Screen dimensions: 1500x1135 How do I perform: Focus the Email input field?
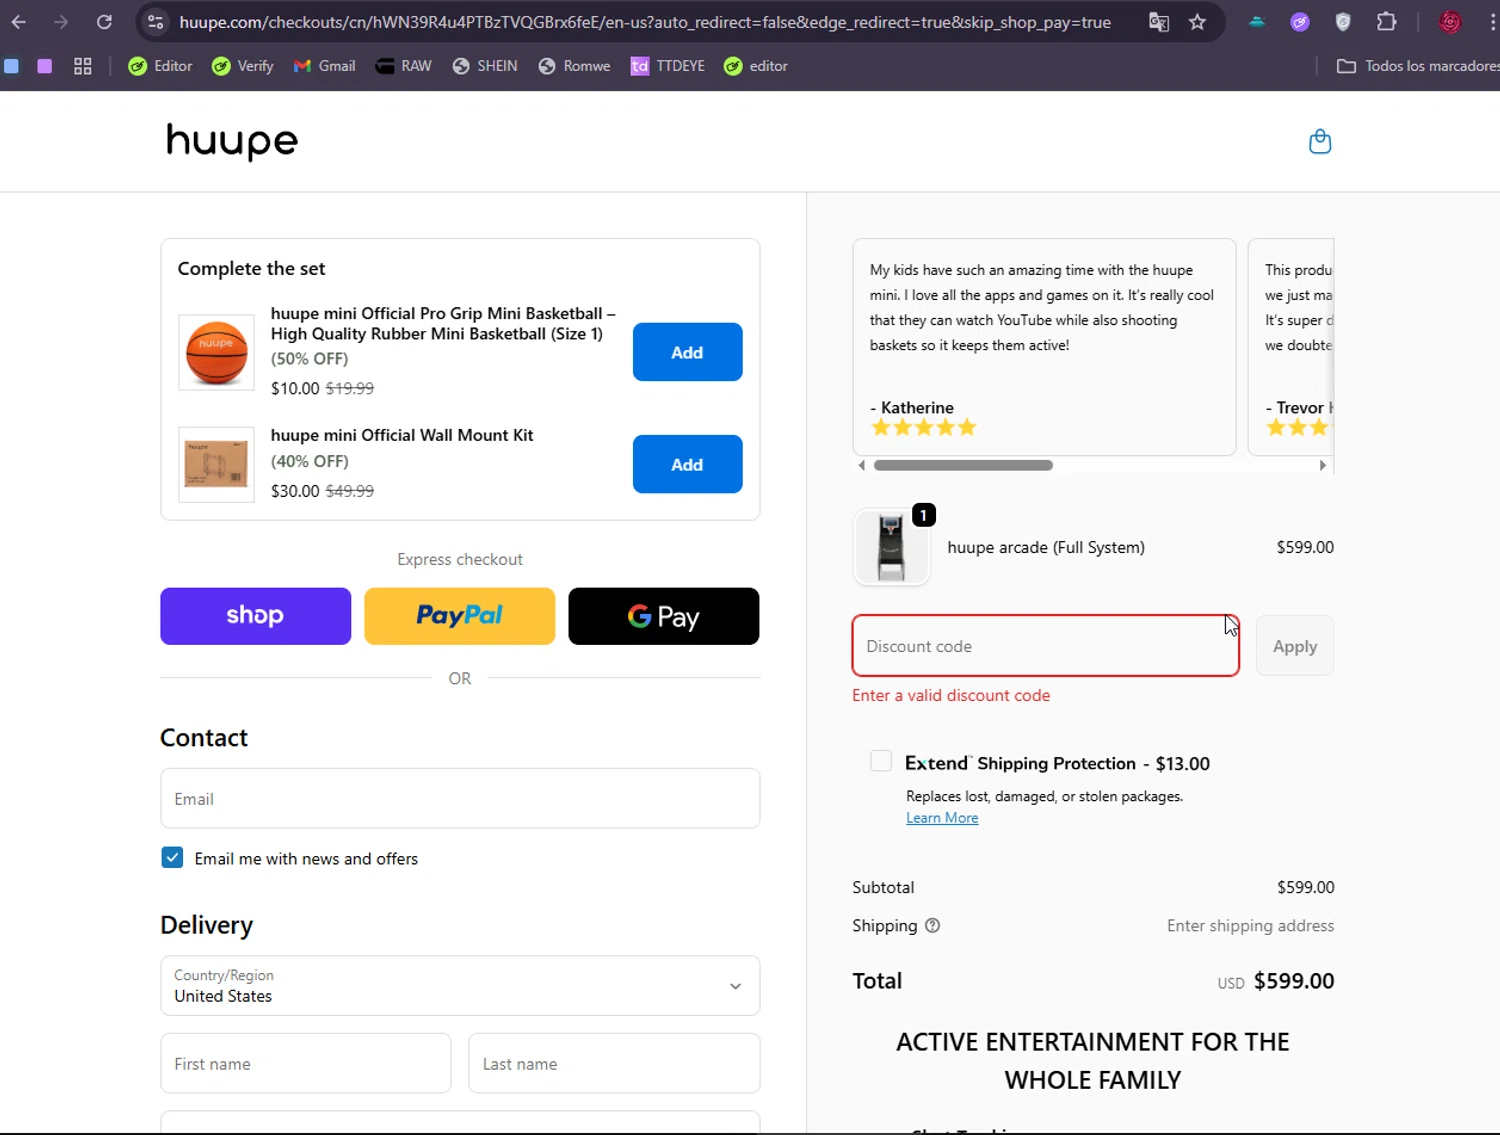pyautogui.click(x=460, y=798)
